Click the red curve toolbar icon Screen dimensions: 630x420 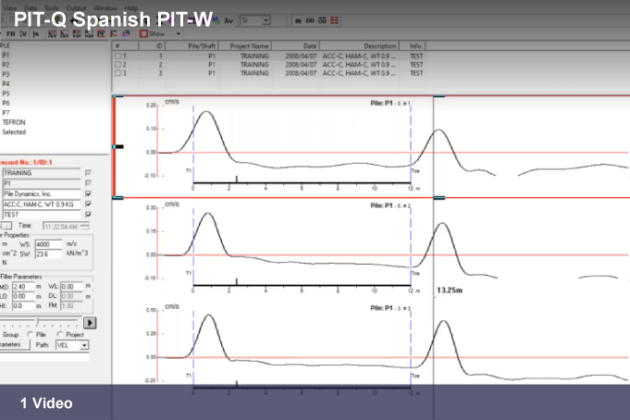click(114, 34)
